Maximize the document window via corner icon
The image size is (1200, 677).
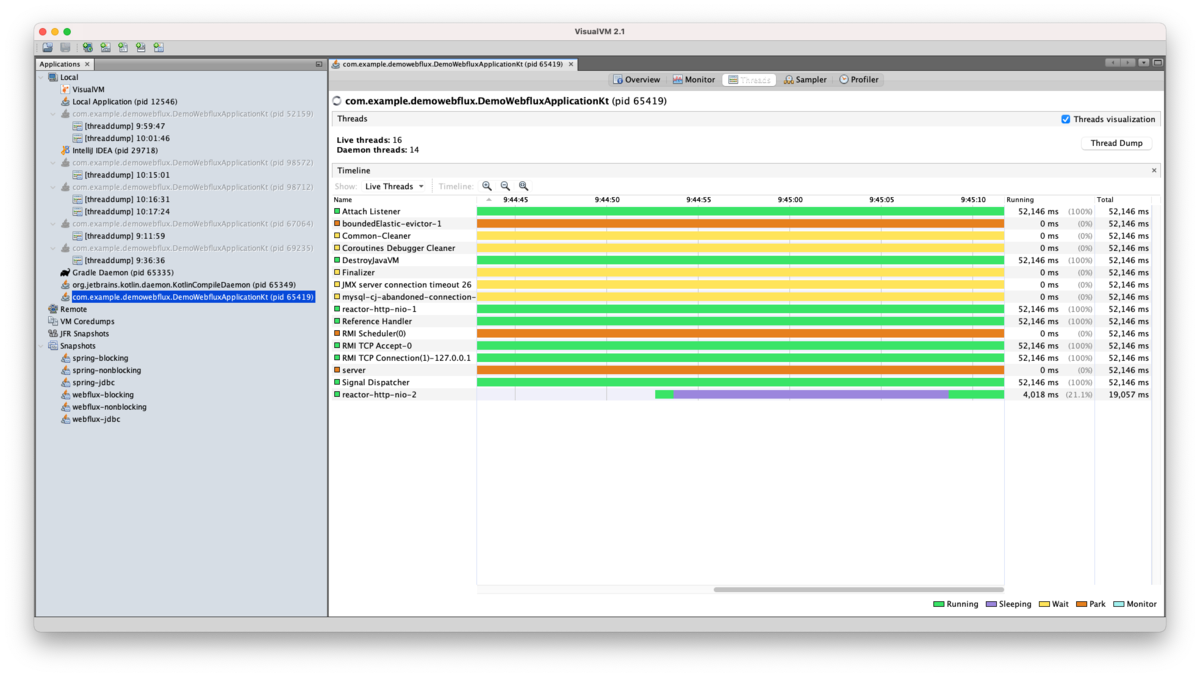[x=1158, y=63]
